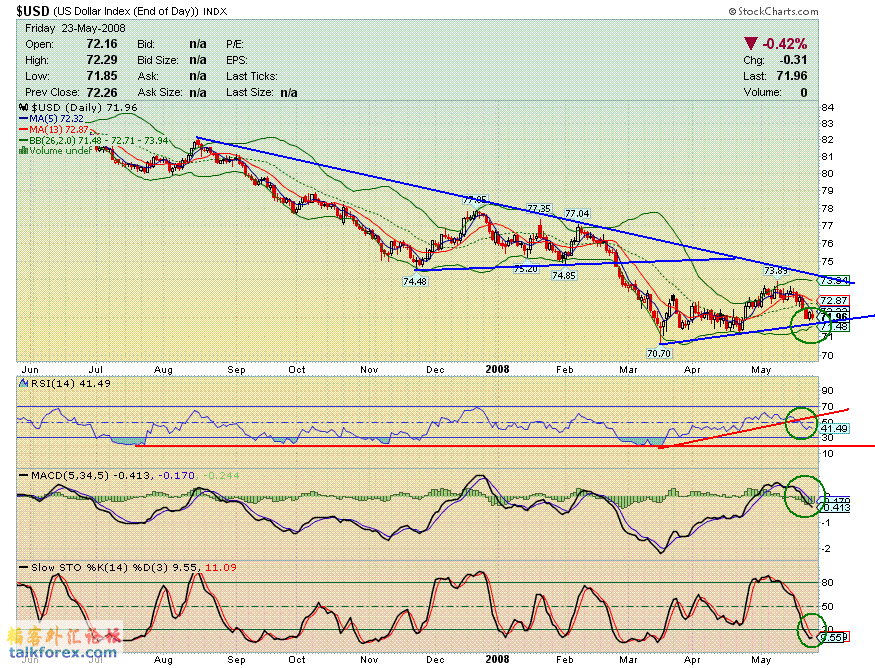Click the 77.04 peak price label
Image resolution: width=875 pixels, height=668 pixels.
click(577, 213)
